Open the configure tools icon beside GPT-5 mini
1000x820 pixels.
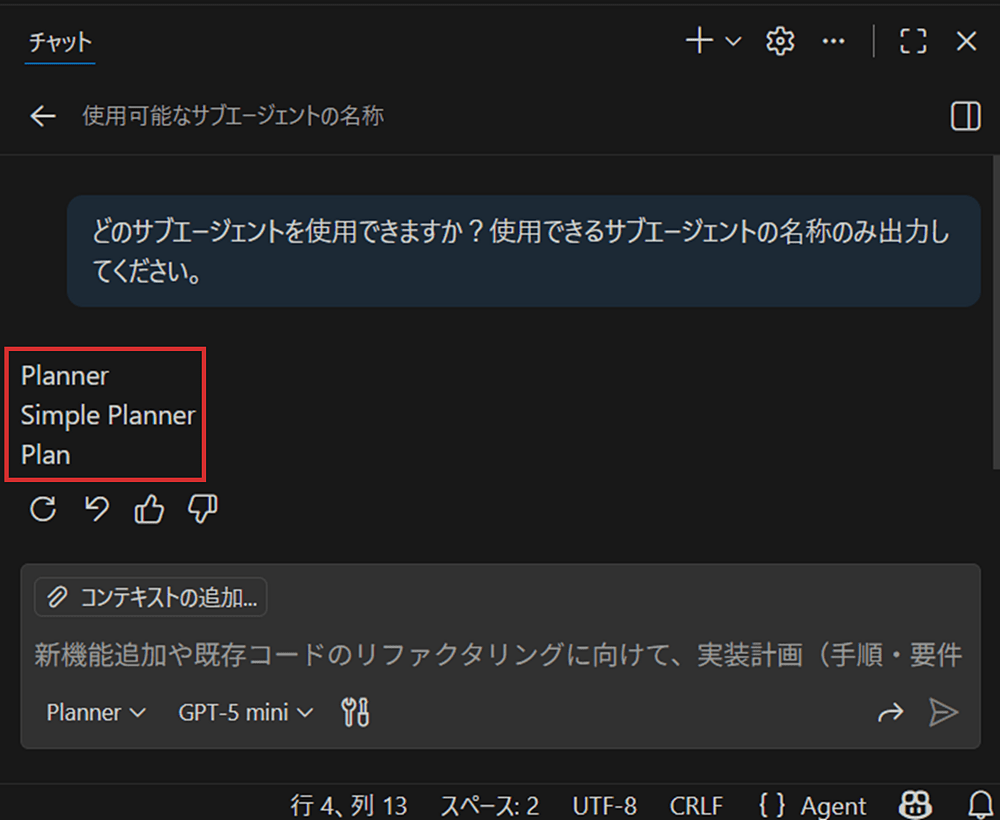click(355, 712)
